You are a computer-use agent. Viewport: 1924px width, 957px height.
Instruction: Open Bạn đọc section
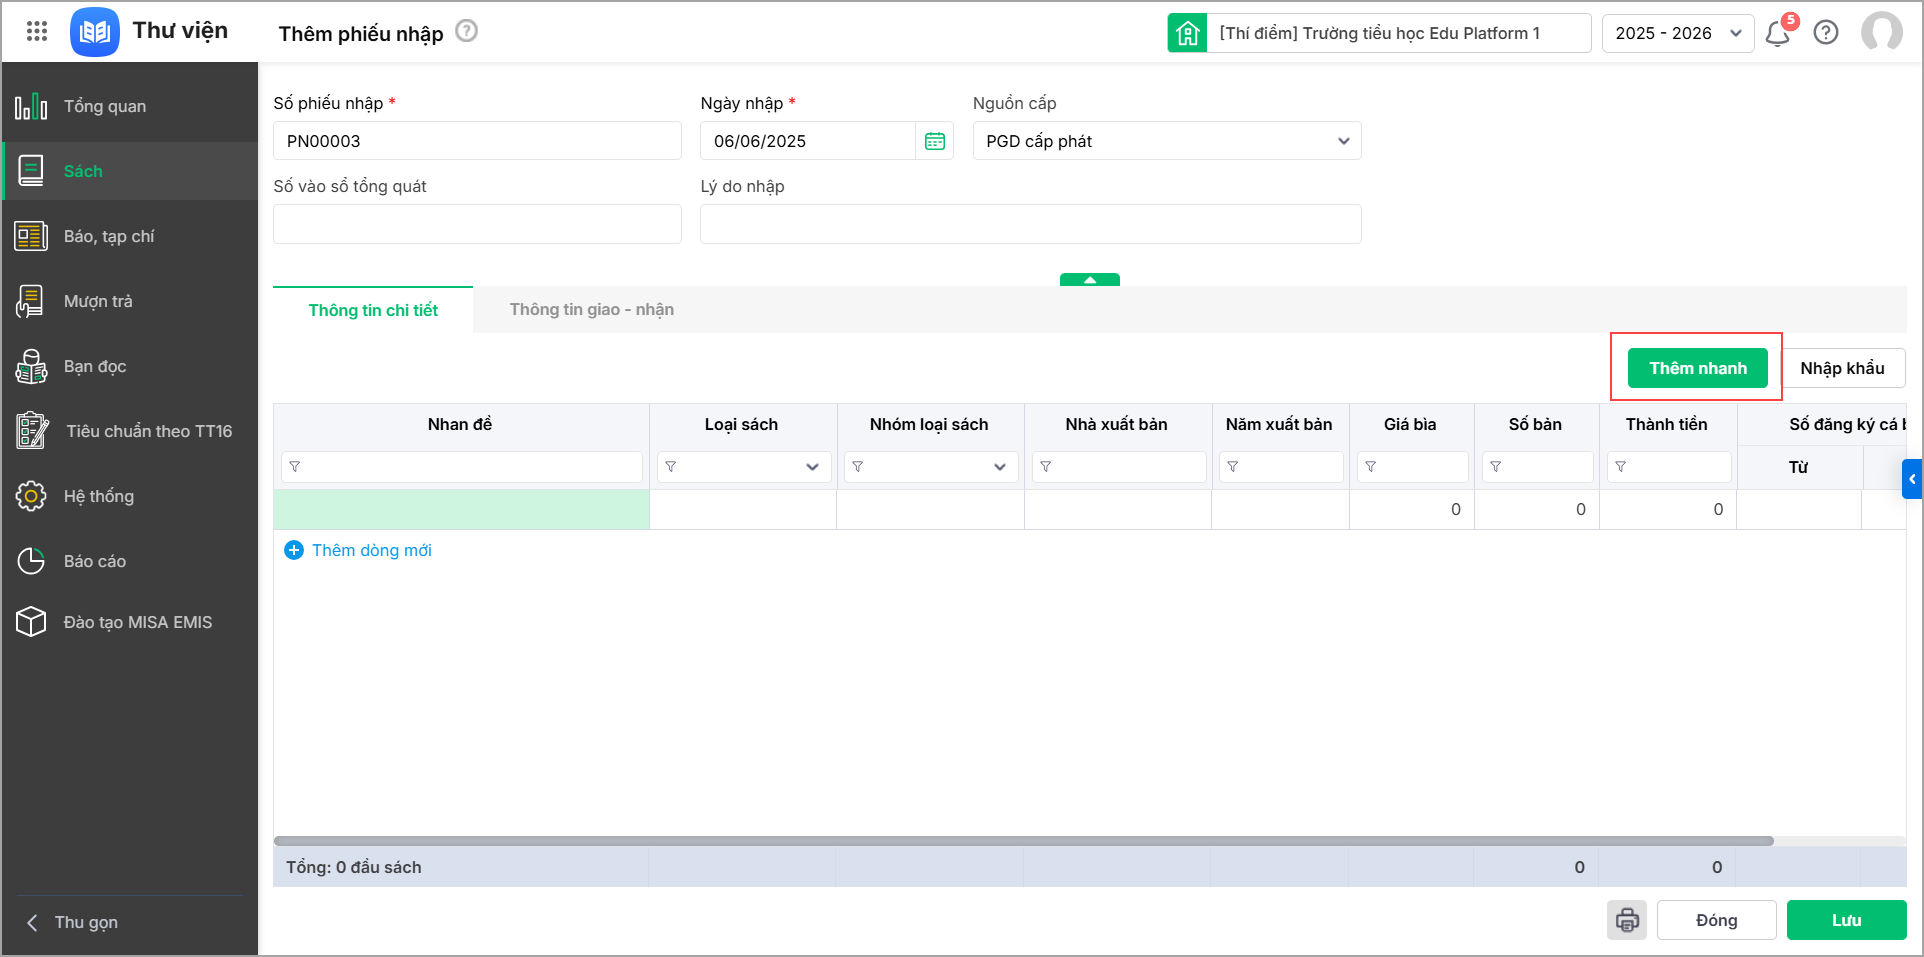[x=130, y=366]
